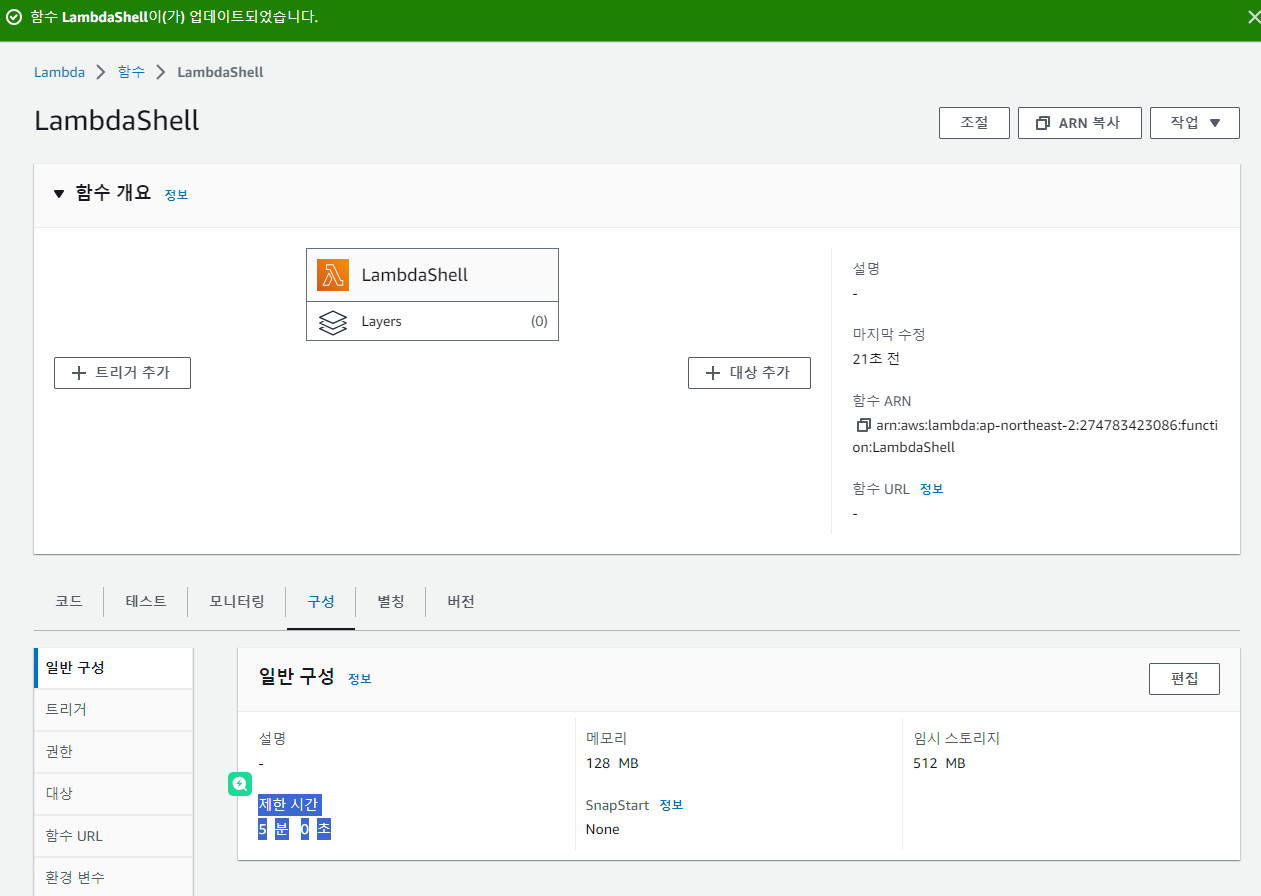
Task: Click the 512 MB storage value
Action: [939, 763]
